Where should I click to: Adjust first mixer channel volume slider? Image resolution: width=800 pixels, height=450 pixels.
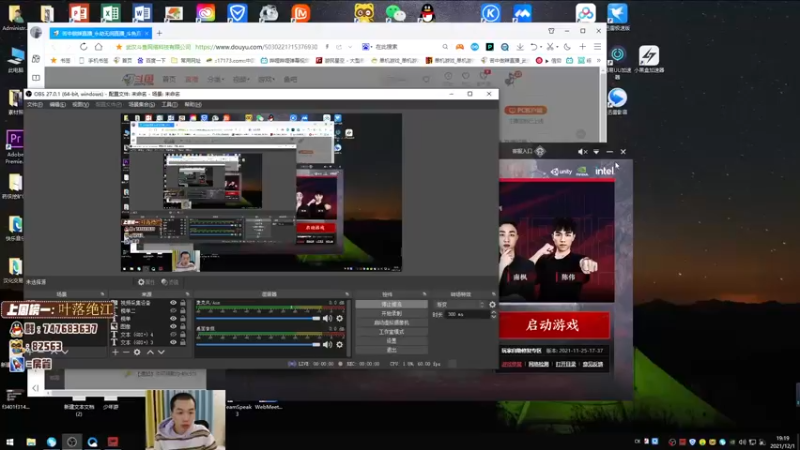click(258, 318)
